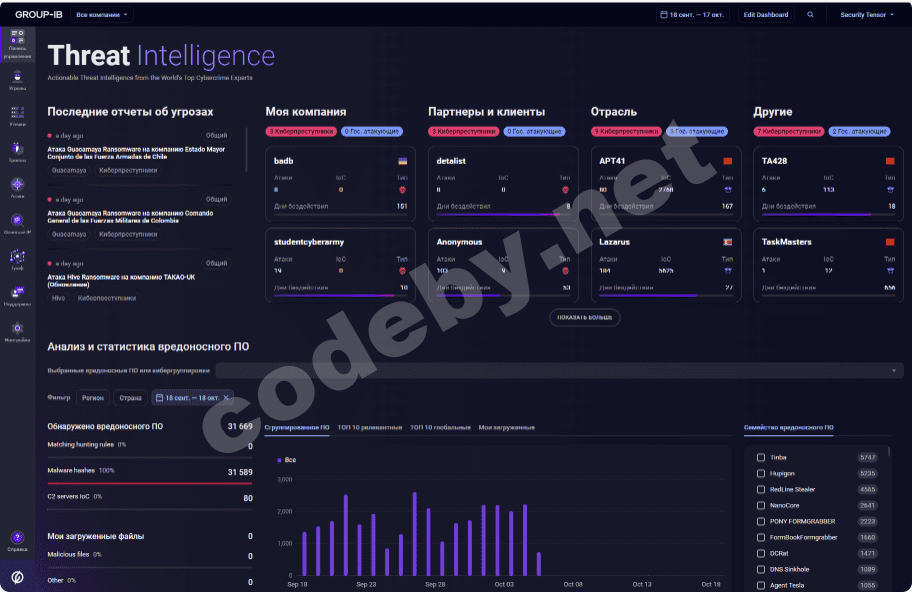This screenshot has height=592, width=912.
Task: Check the Agent Tesla checkbox
Action: 761,586
